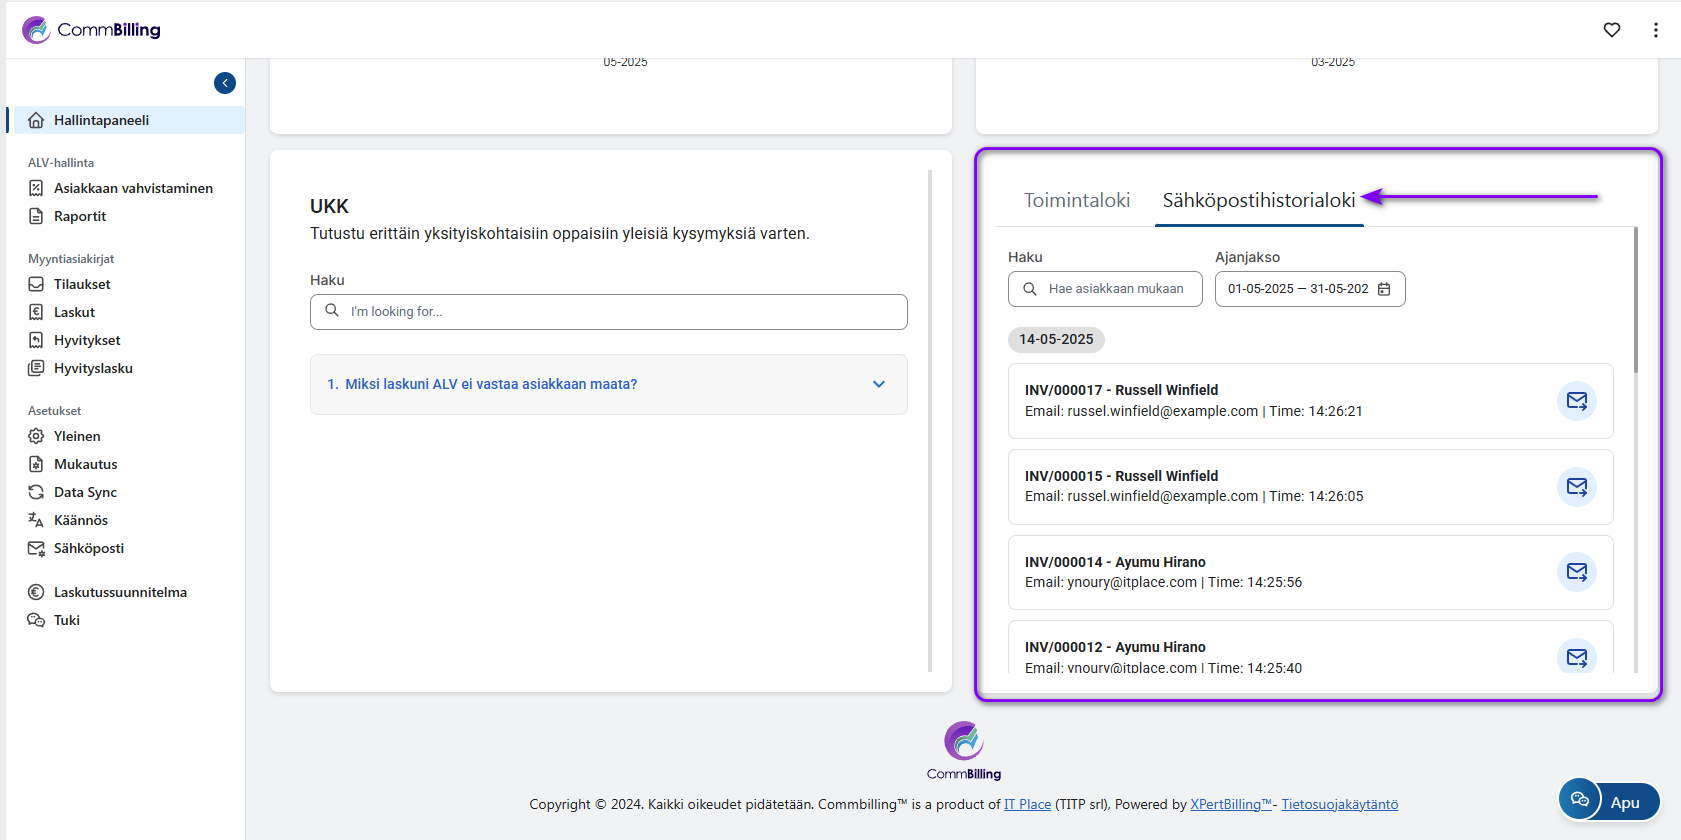Focus the Hae asiakkaan mukaan search field
This screenshot has height=840, width=1681.
coord(1115,289)
